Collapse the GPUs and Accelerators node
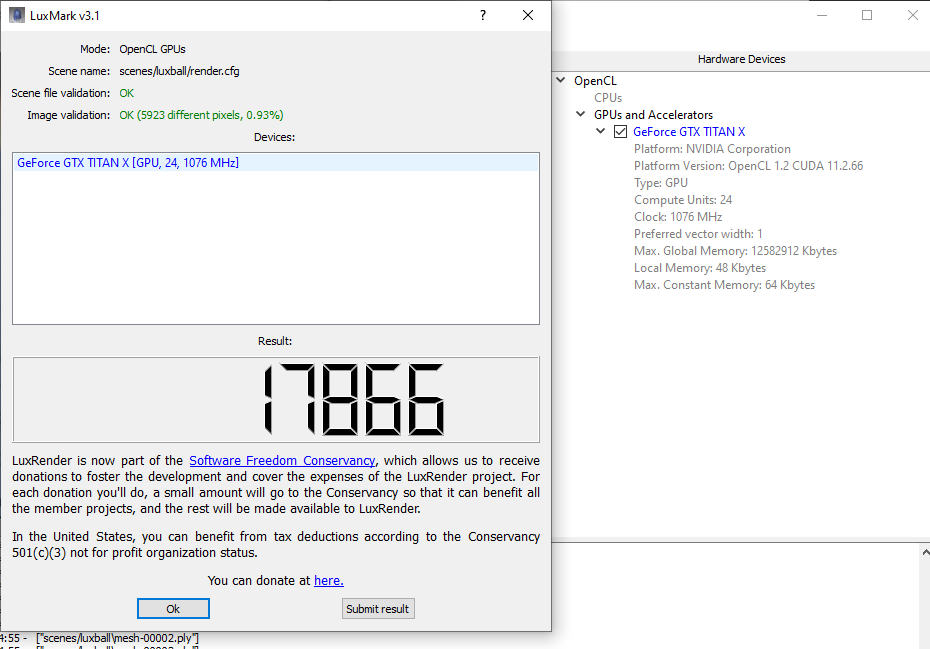930x649 pixels. point(581,114)
